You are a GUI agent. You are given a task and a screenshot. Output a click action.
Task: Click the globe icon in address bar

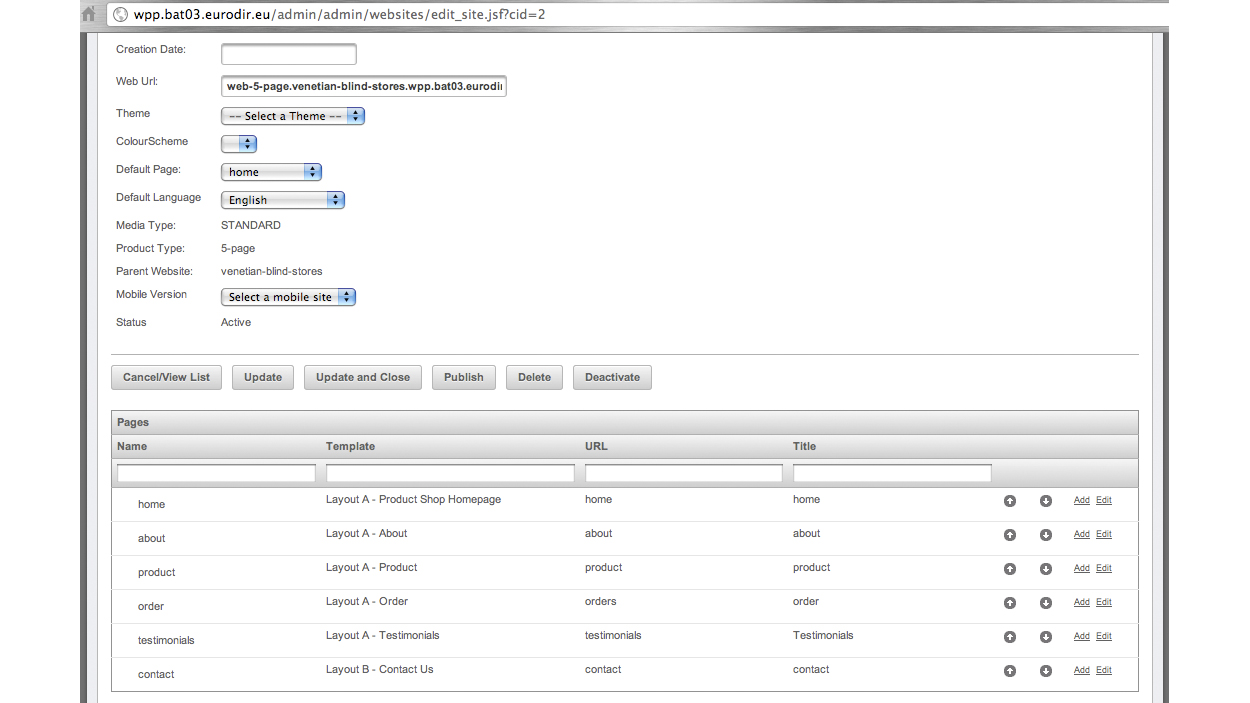coord(121,15)
